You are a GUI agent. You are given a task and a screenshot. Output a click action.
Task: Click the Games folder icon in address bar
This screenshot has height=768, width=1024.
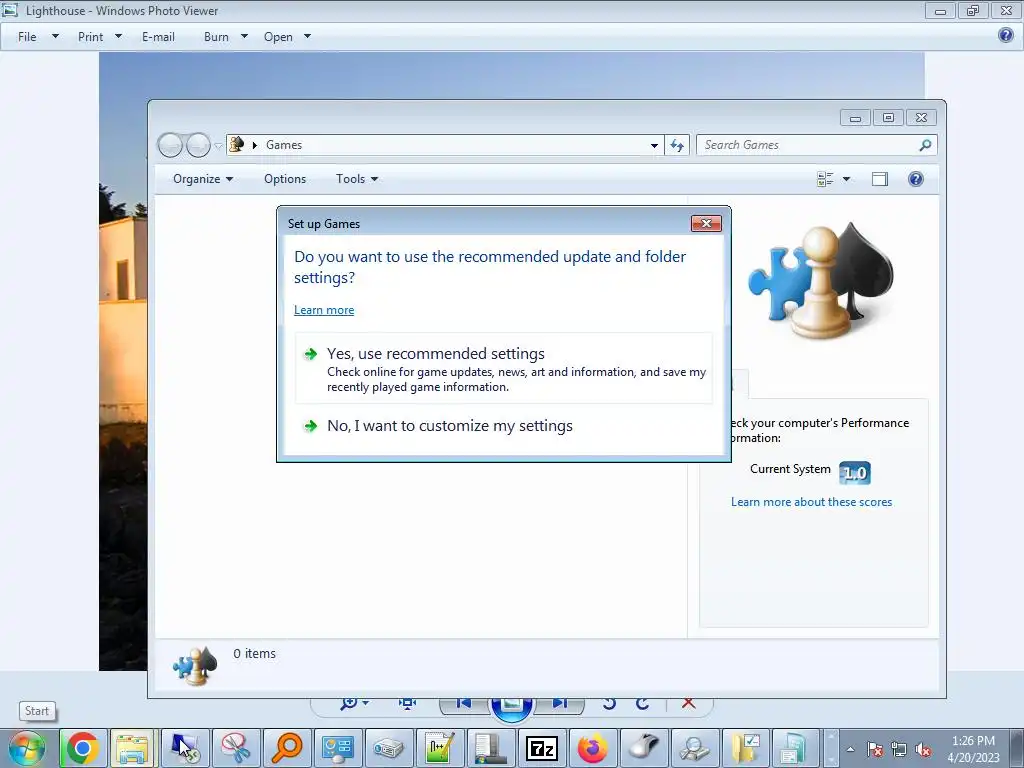click(x=236, y=144)
